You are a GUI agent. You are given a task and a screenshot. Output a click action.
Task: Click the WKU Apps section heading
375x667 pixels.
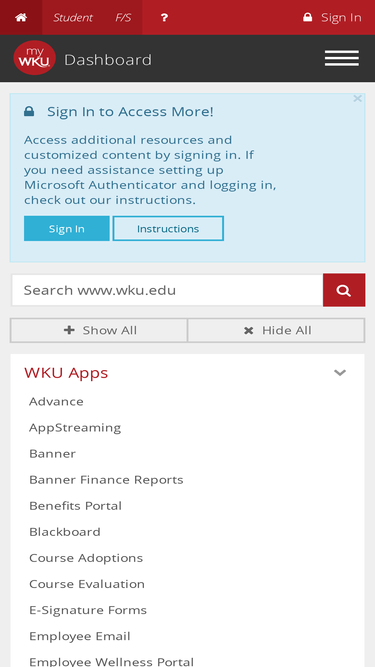coord(66,373)
